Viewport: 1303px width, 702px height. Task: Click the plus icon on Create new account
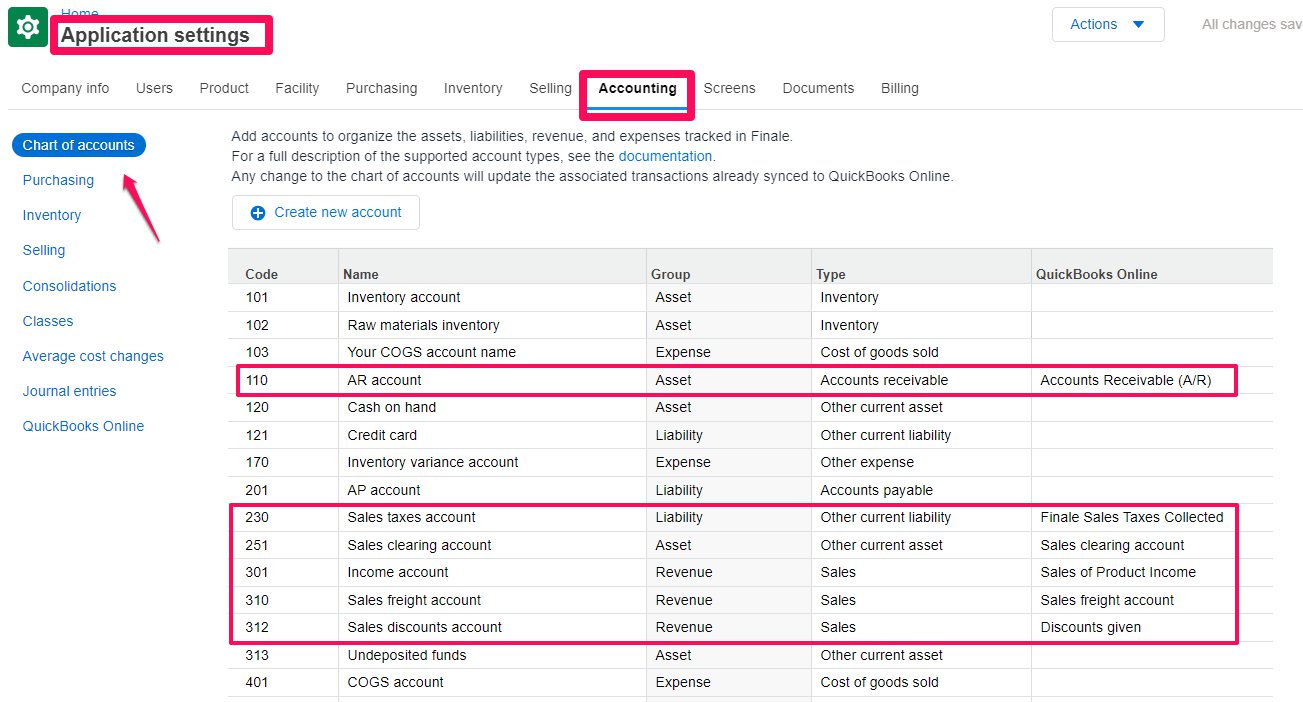(258, 213)
